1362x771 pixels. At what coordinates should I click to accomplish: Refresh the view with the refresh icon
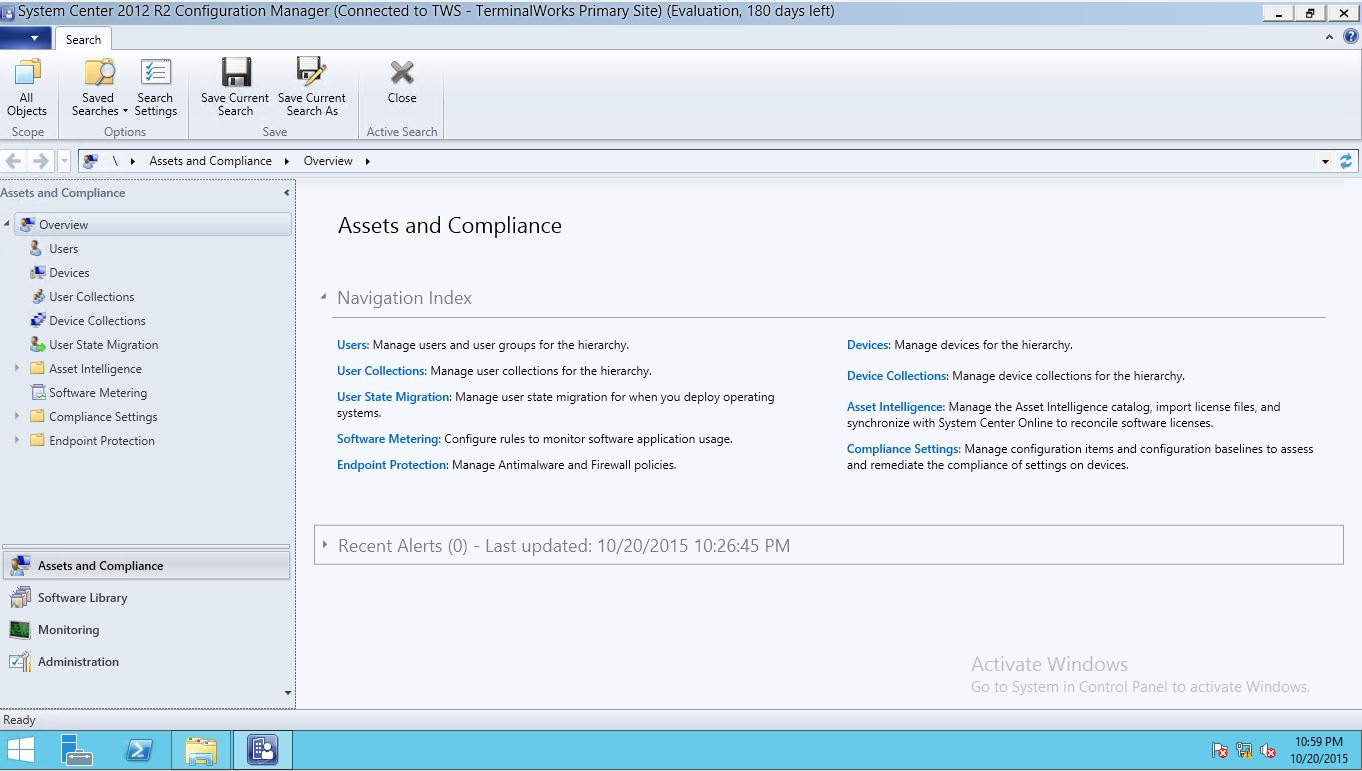click(x=1346, y=161)
